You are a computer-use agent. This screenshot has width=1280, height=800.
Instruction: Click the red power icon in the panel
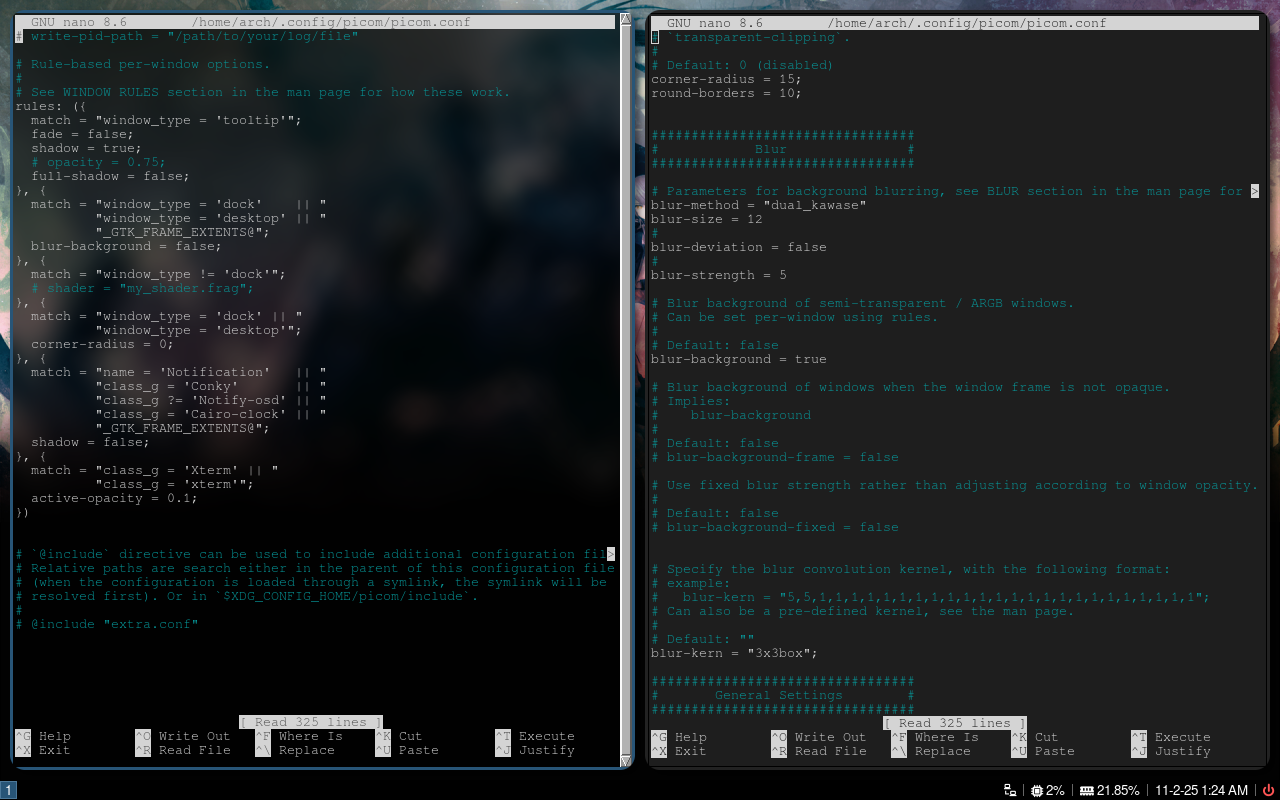click(x=1268, y=790)
